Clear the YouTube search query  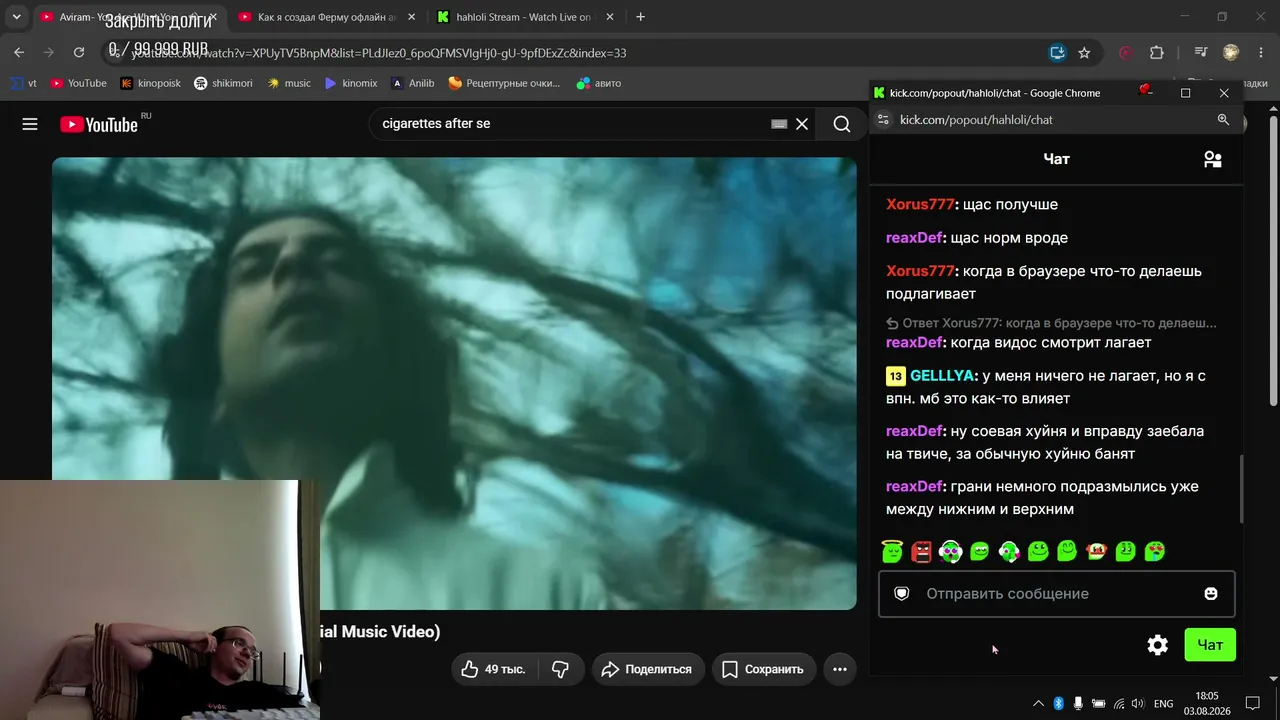click(x=802, y=124)
